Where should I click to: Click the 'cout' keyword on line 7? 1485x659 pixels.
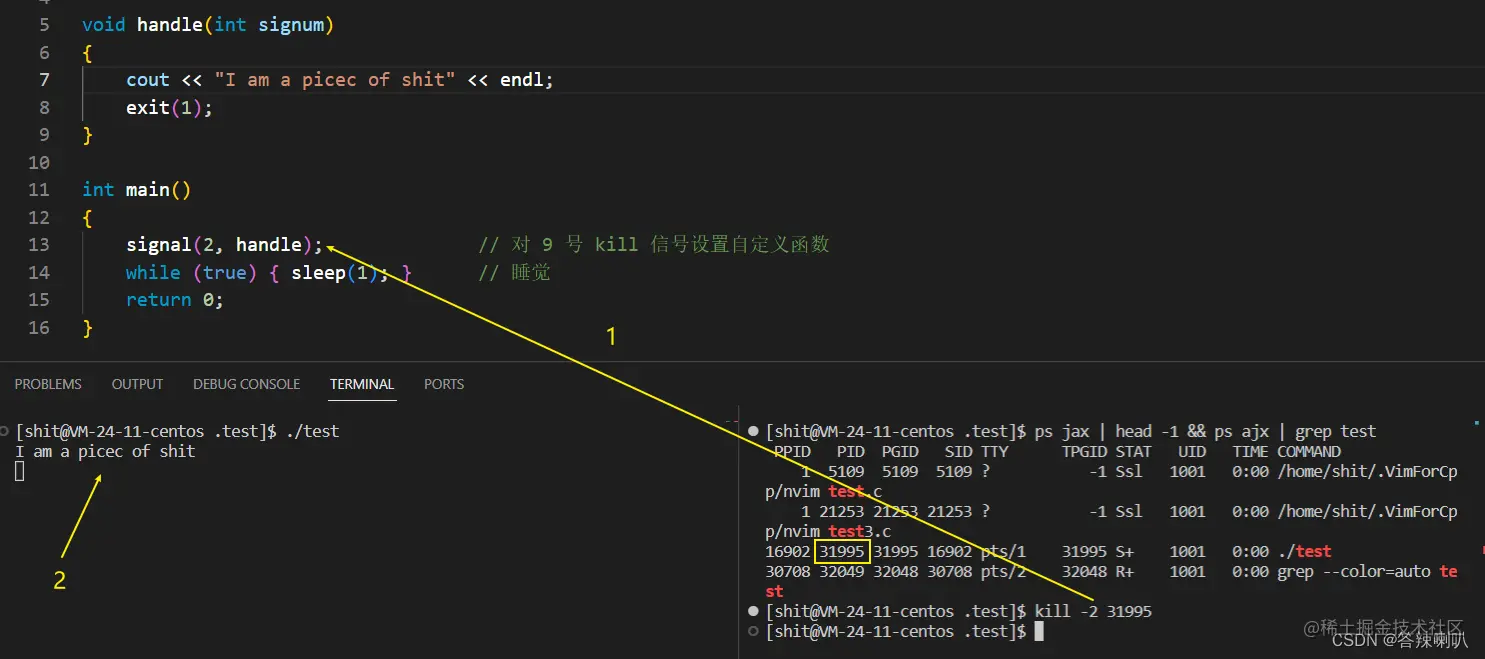coord(148,80)
